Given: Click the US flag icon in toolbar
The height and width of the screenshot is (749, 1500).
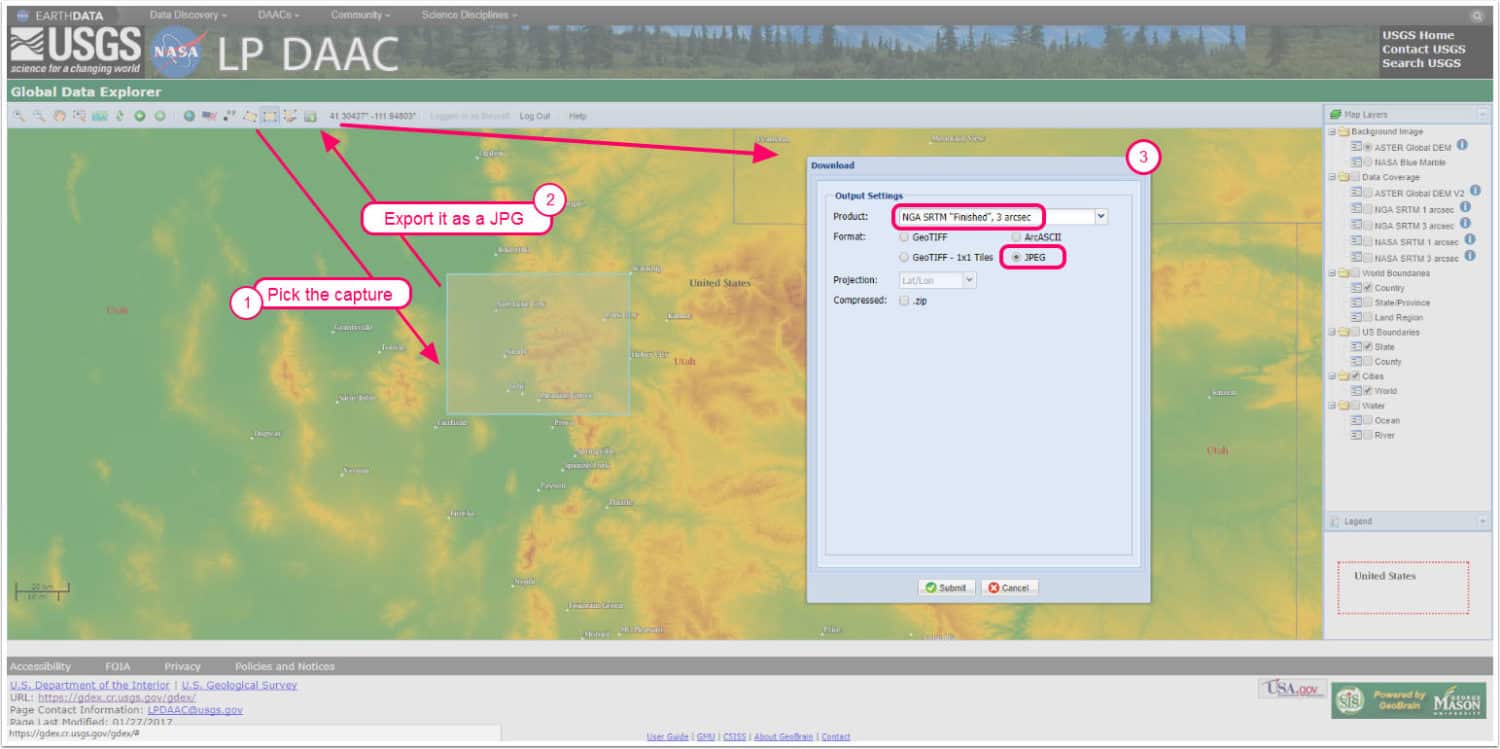Looking at the screenshot, I should coord(208,116).
